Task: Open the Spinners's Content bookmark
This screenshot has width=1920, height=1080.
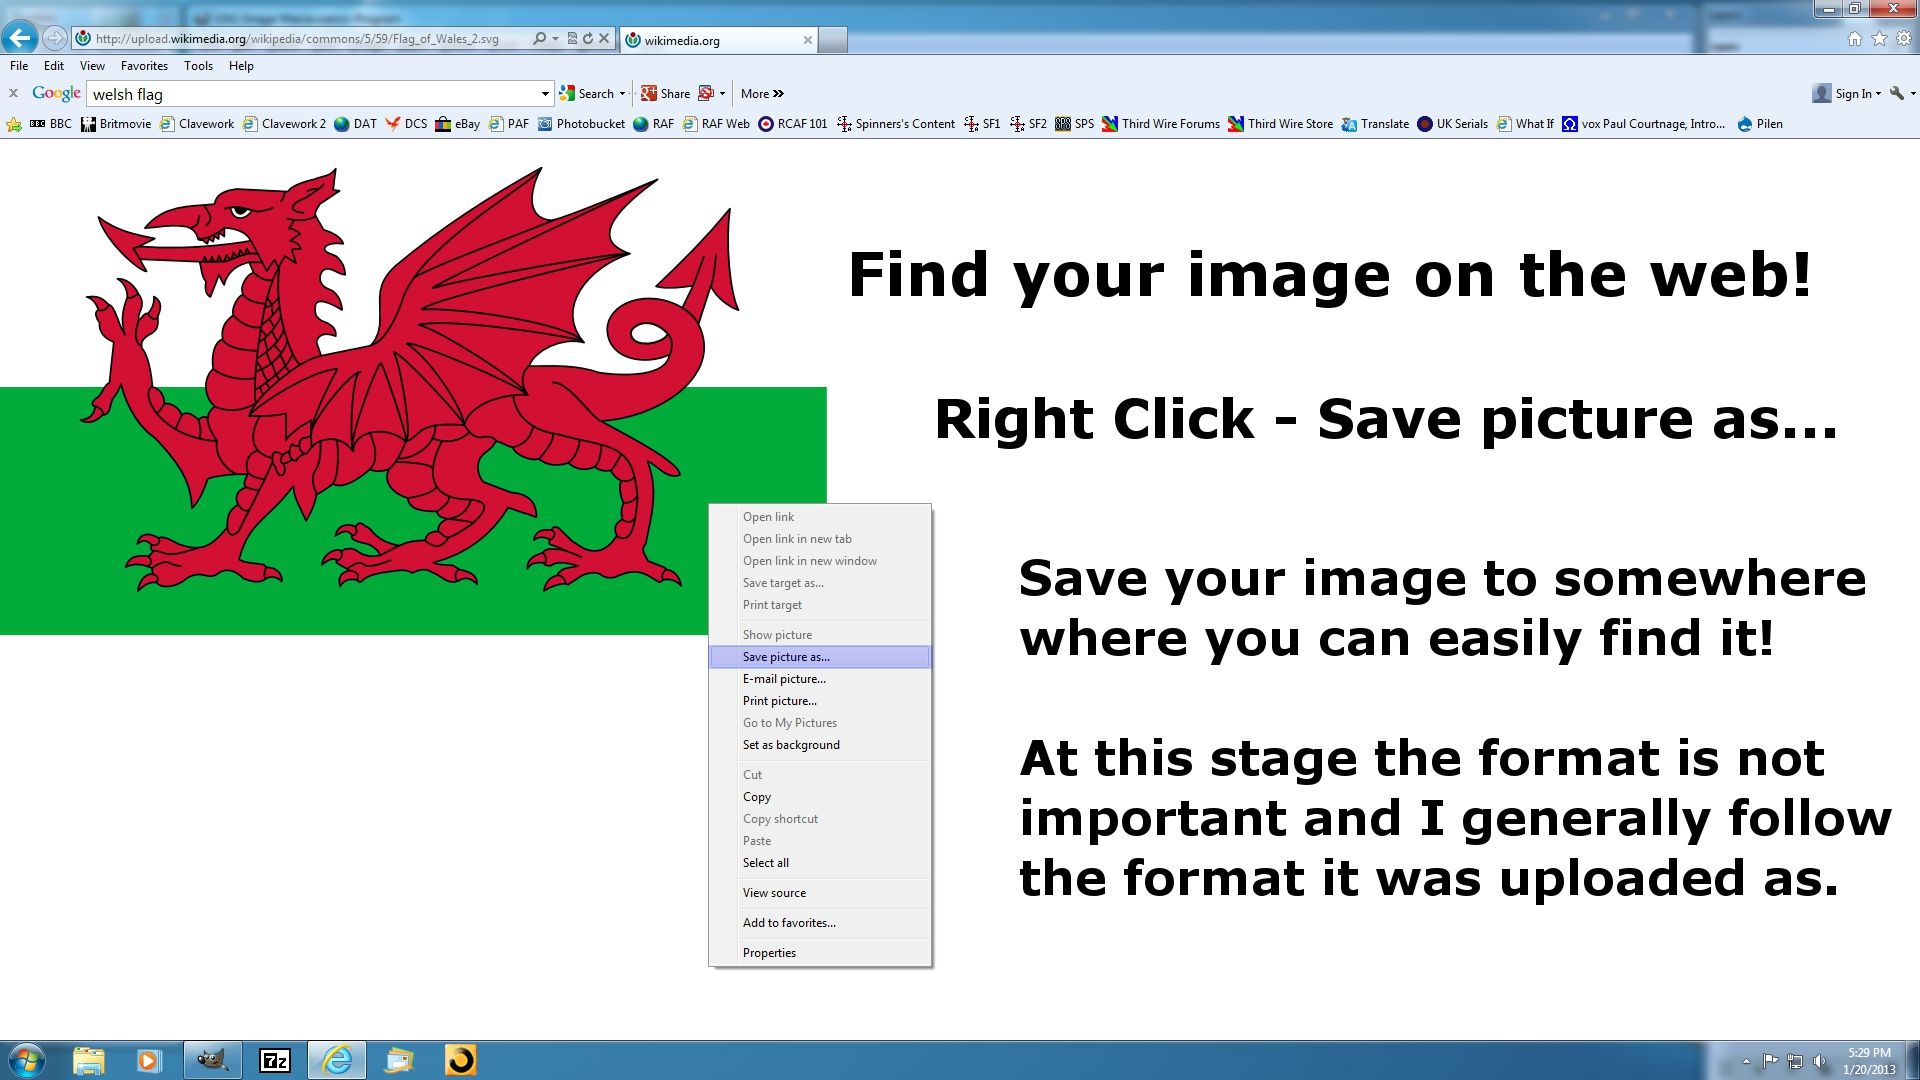Action: pos(896,124)
